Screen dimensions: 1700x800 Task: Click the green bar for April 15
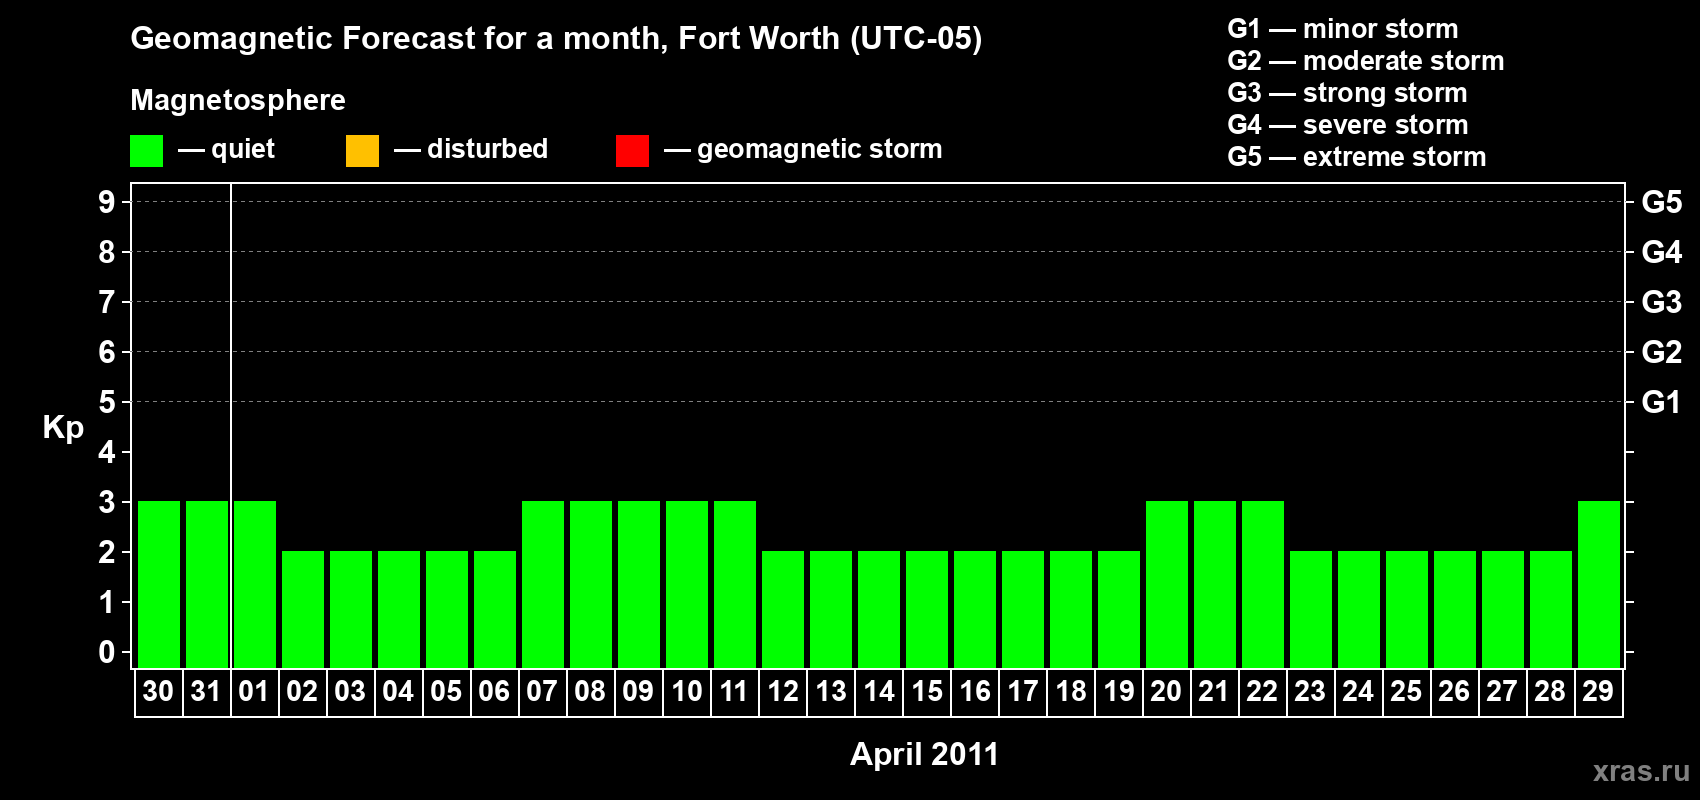point(927,609)
